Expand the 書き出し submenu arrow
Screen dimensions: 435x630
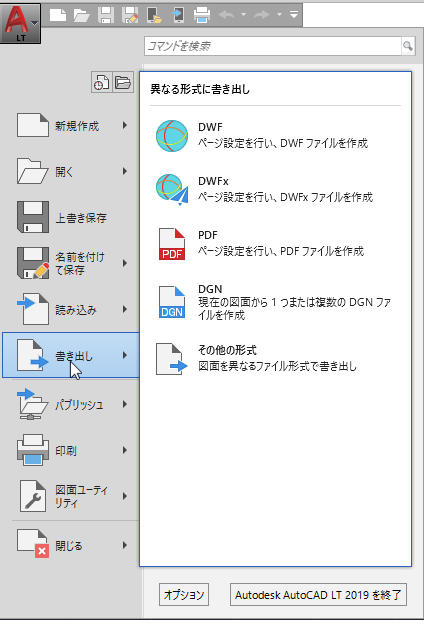point(125,355)
